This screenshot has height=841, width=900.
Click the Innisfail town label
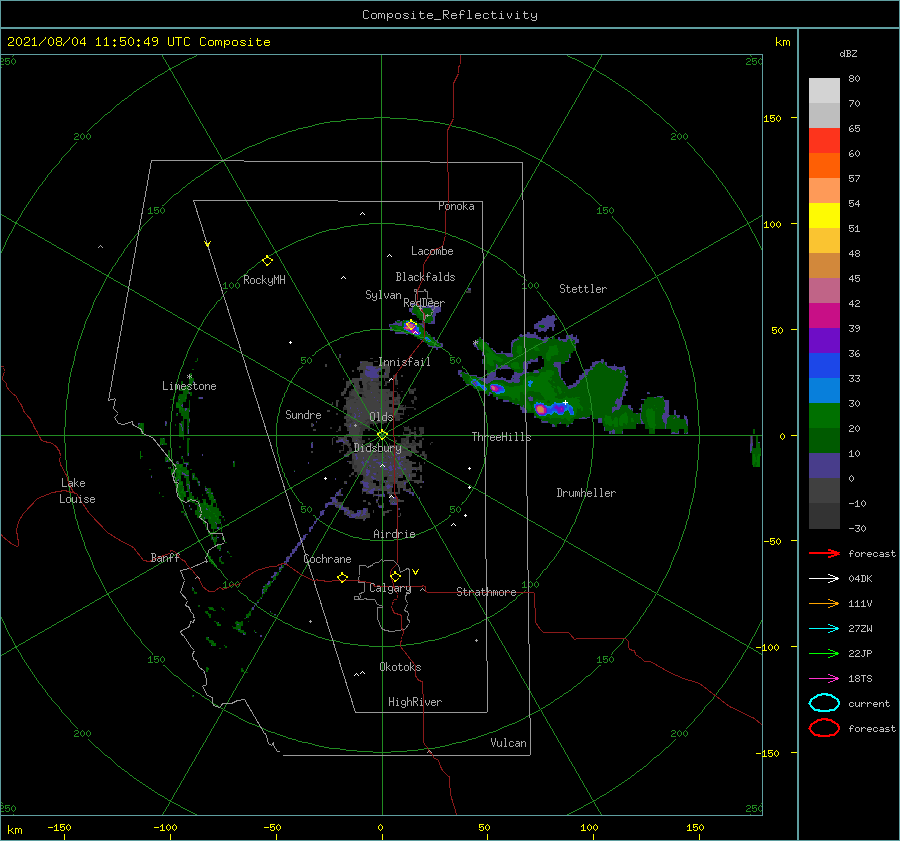coord(404,362)
